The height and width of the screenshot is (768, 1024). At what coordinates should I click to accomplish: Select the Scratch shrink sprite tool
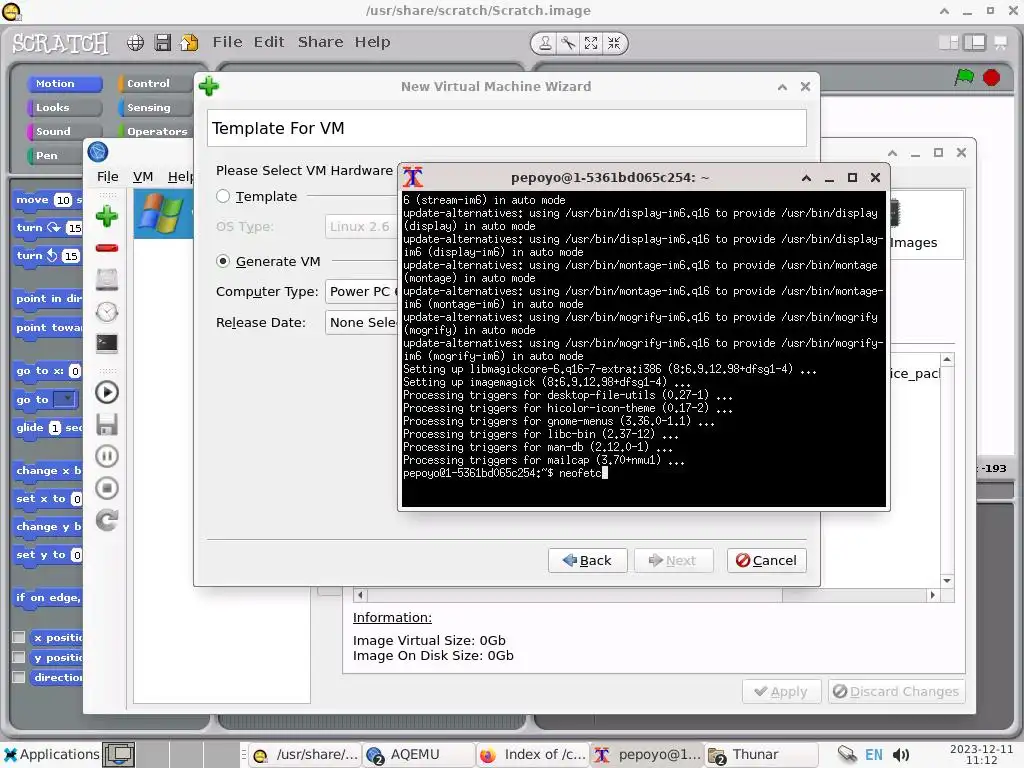(614, 43)
